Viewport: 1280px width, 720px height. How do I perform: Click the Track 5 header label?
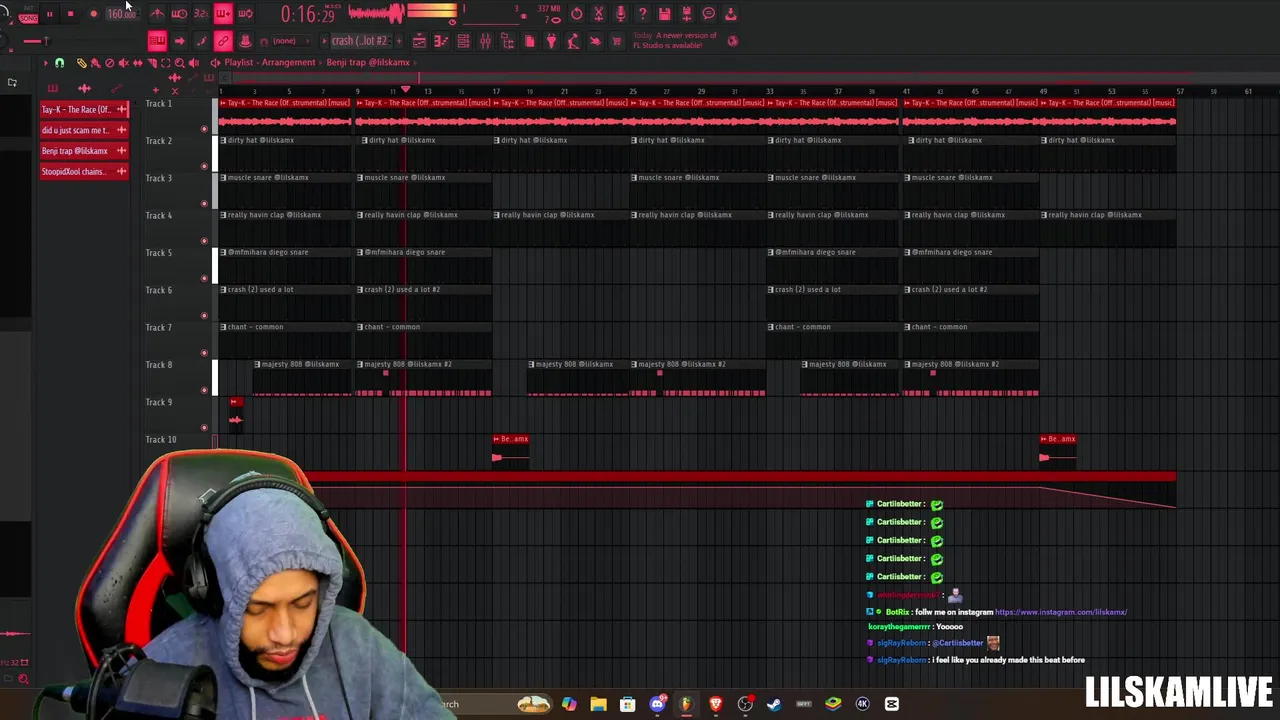[159, 253]
